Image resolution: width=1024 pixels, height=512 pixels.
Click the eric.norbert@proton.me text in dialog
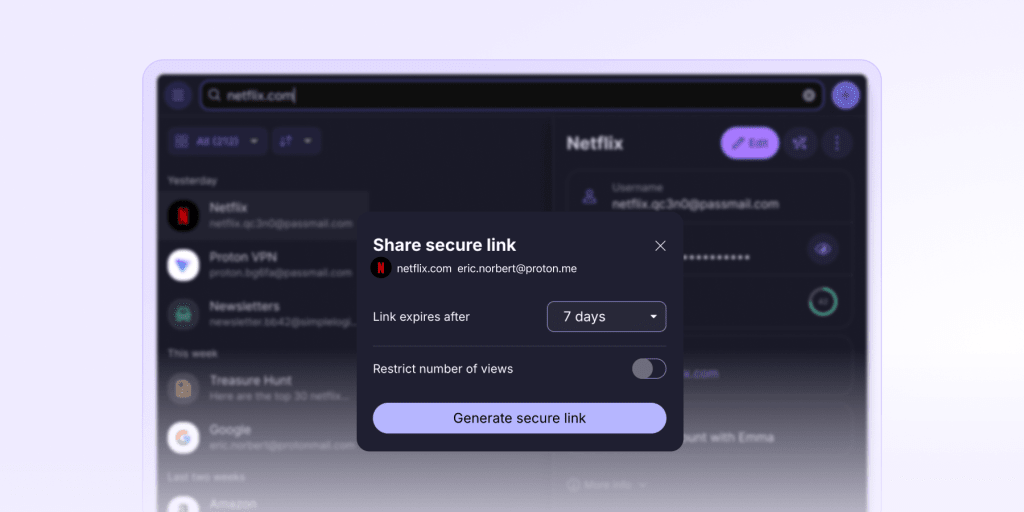[x=517, y=268]
